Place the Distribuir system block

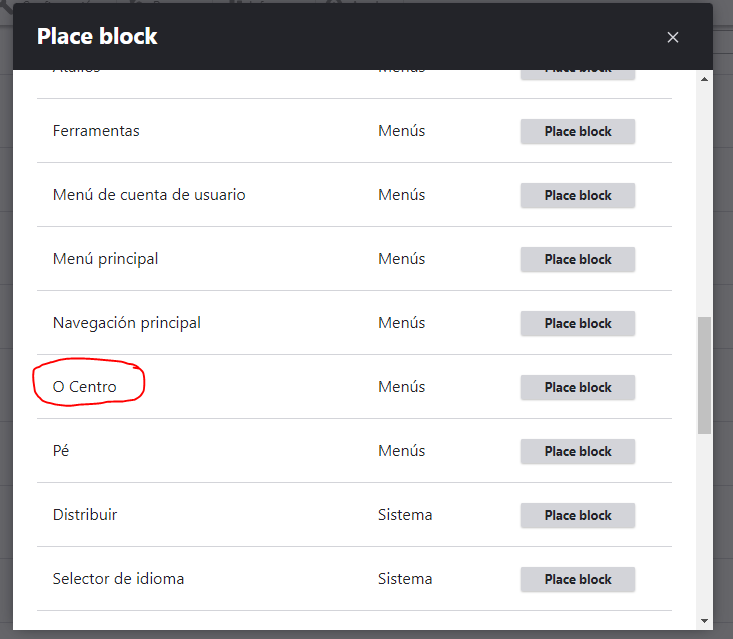pyautogui.click(x=577, y=515)
